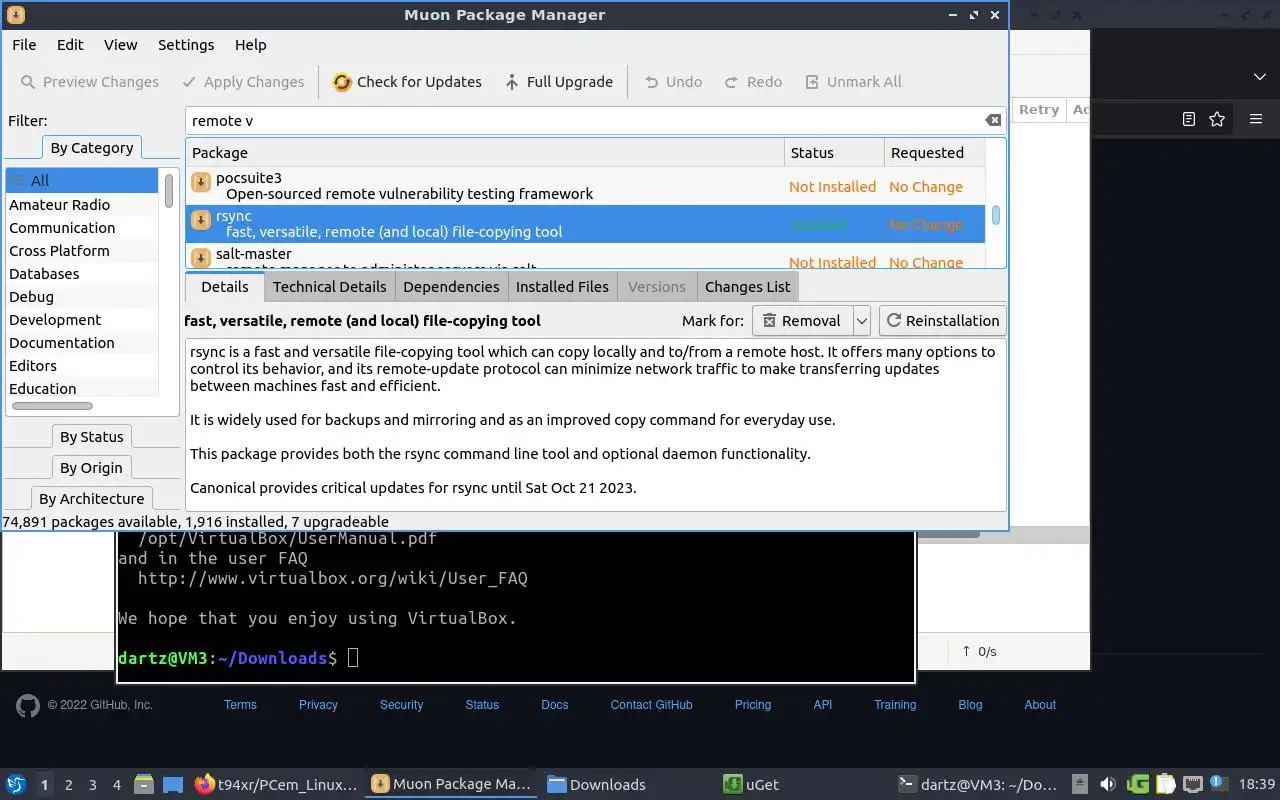
Task: Switch to the By Architecture filter tab
Action: click(x=91, y=499)
